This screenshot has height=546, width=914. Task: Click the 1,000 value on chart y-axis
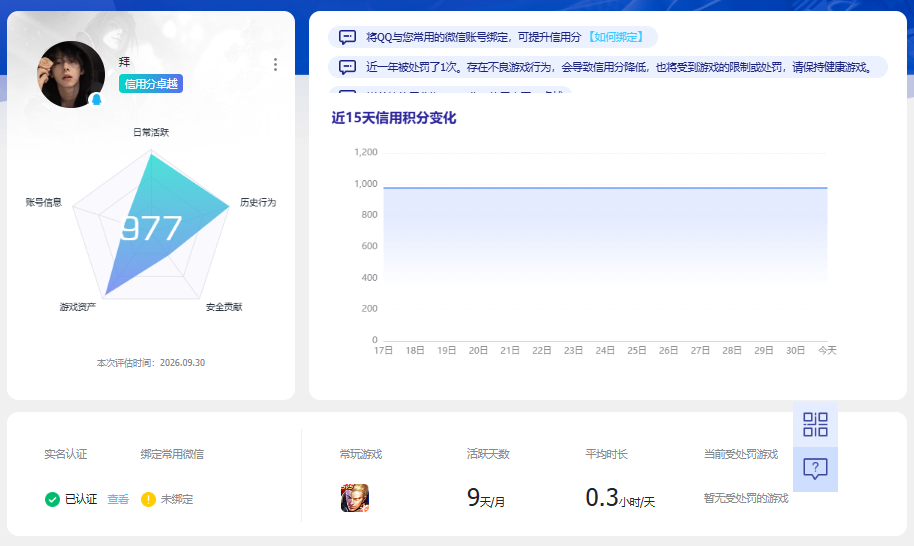point(366,184)
